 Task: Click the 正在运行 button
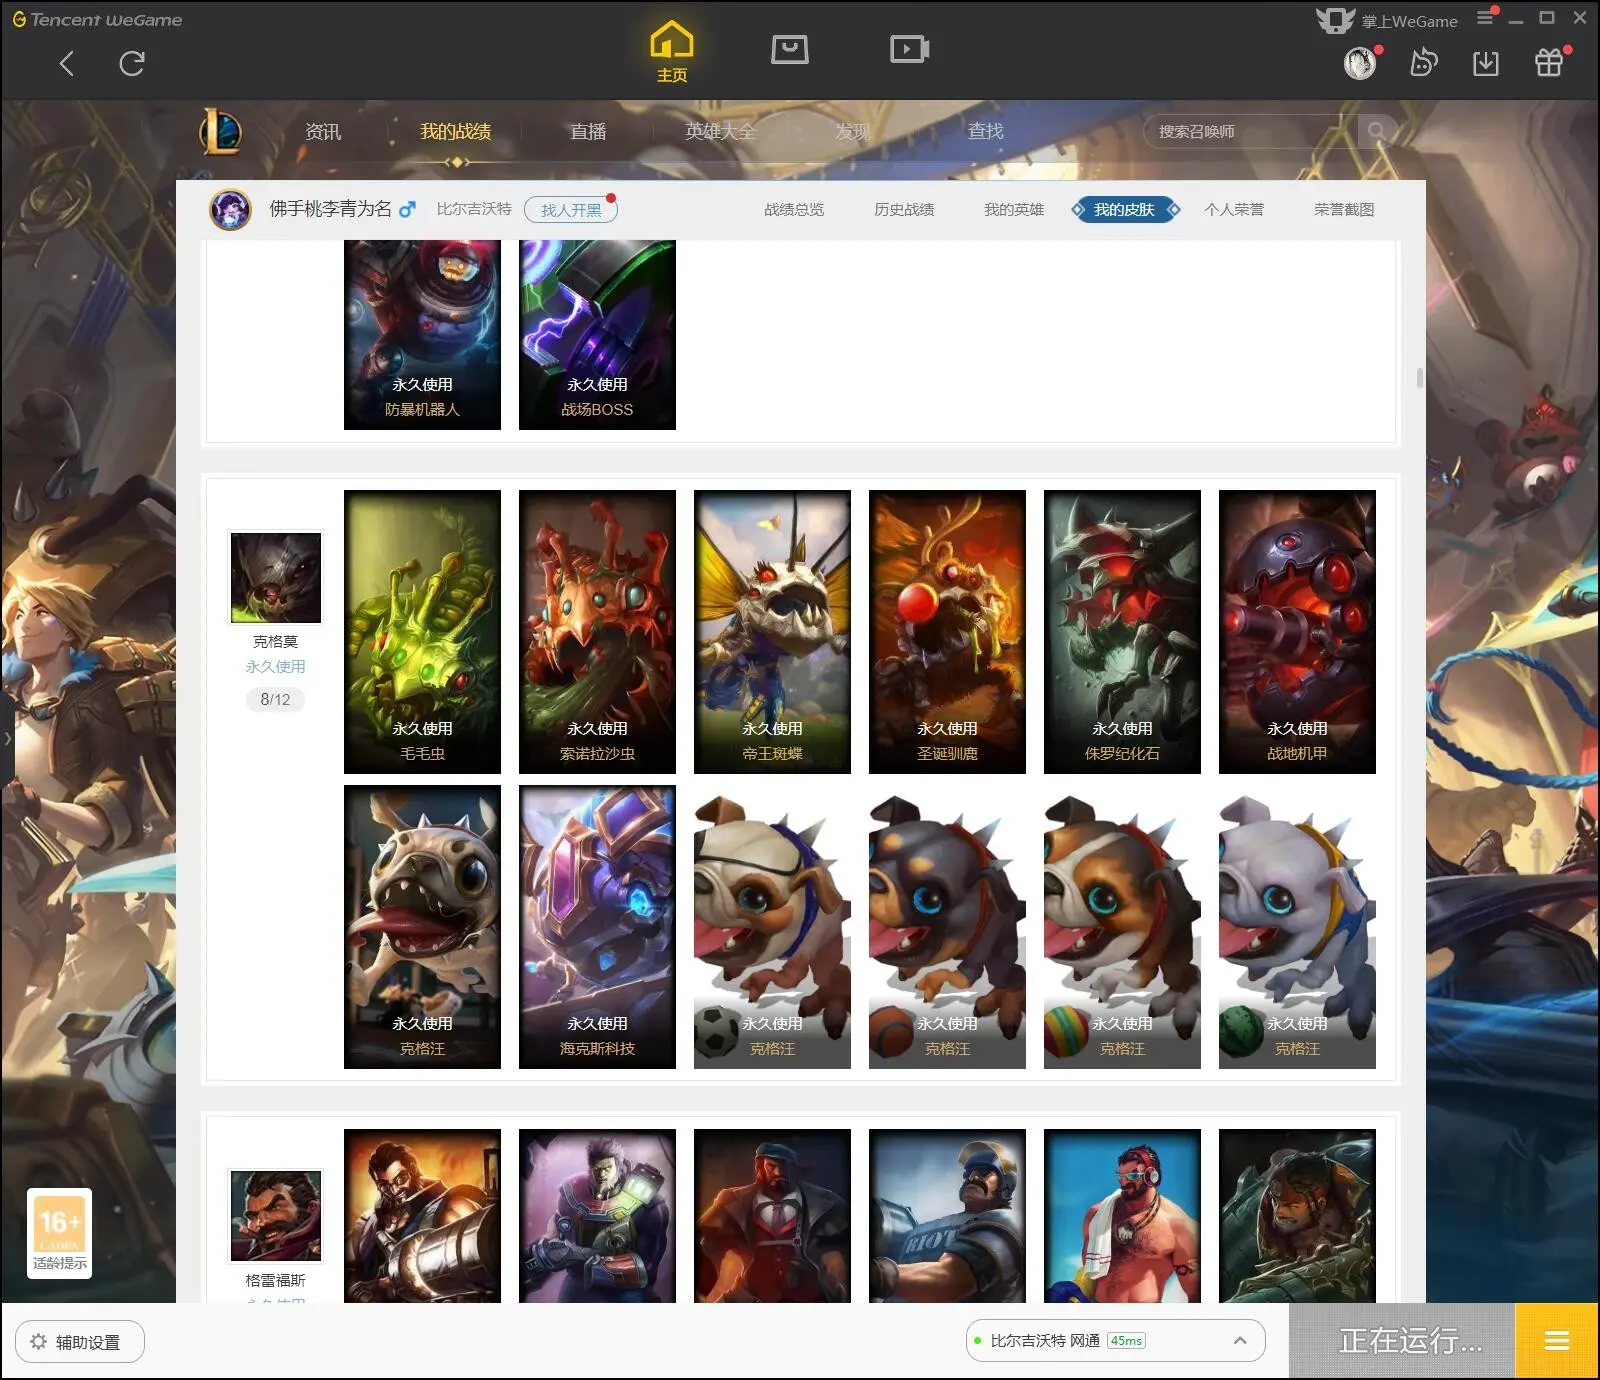click(1402, 1341)
